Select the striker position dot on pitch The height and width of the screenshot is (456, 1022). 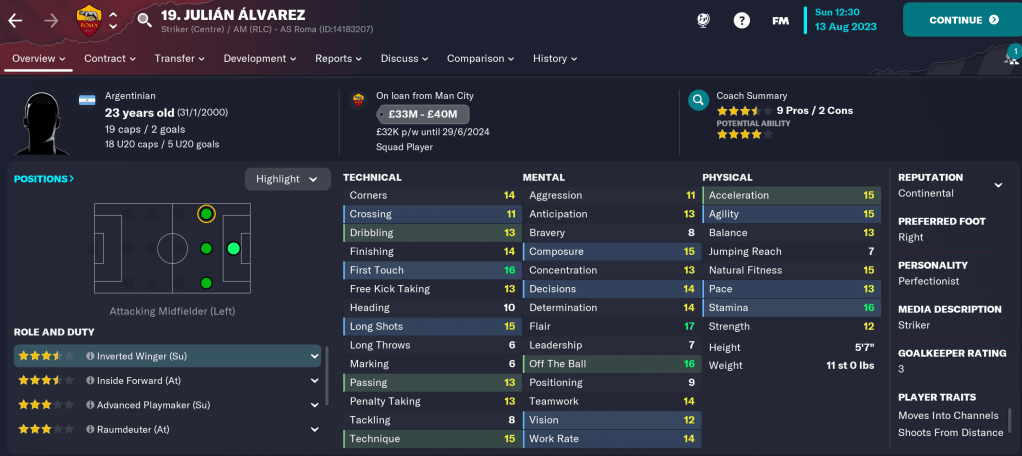(234, 248)
